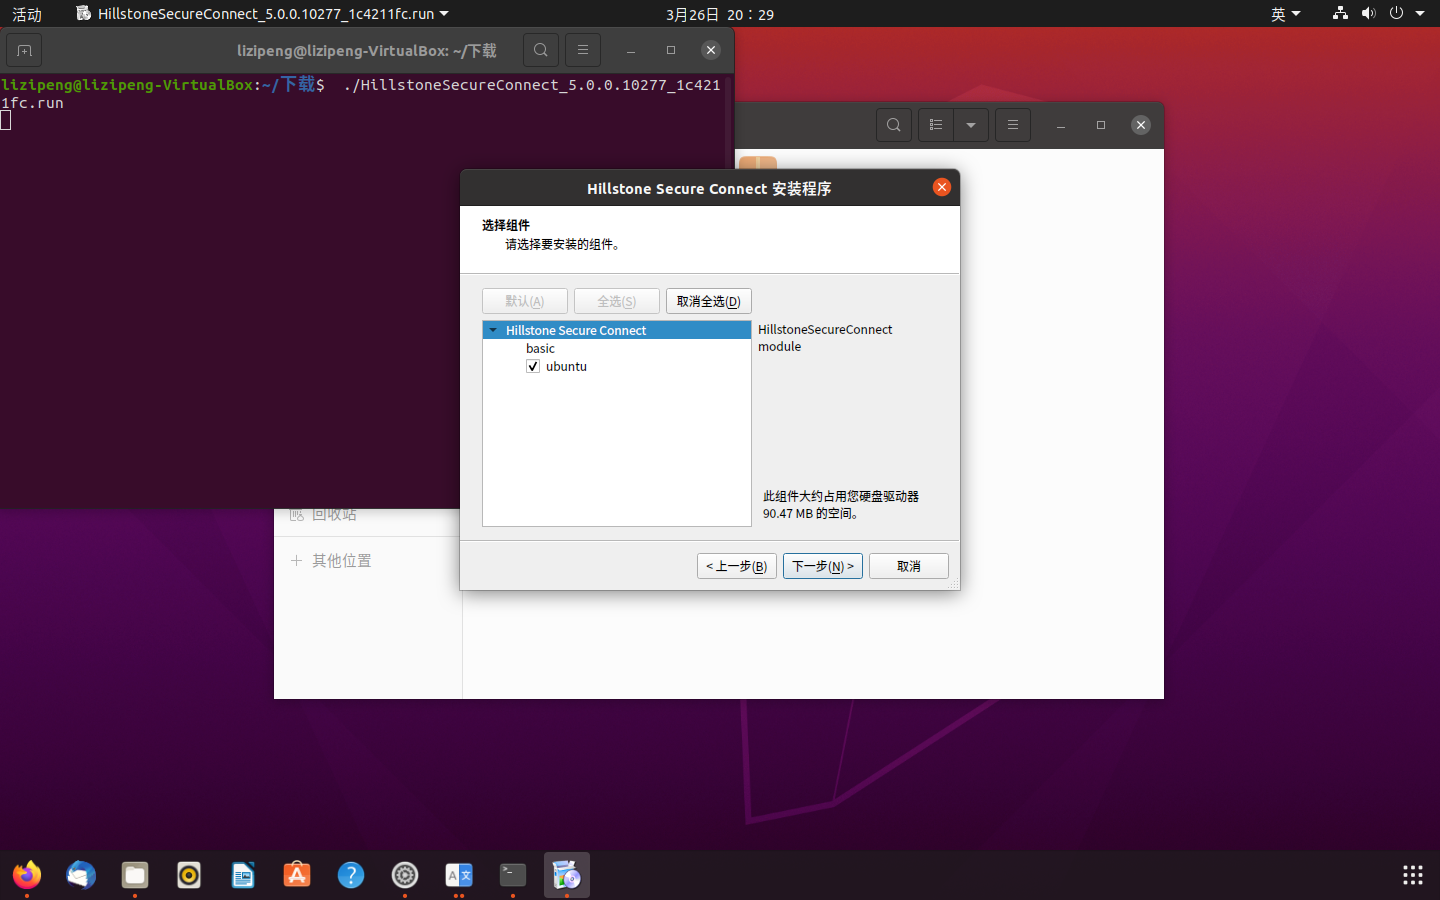The width and height of the screenshot is (1440, 900).
Task: Minimize the Files window
Action: 1061,125
